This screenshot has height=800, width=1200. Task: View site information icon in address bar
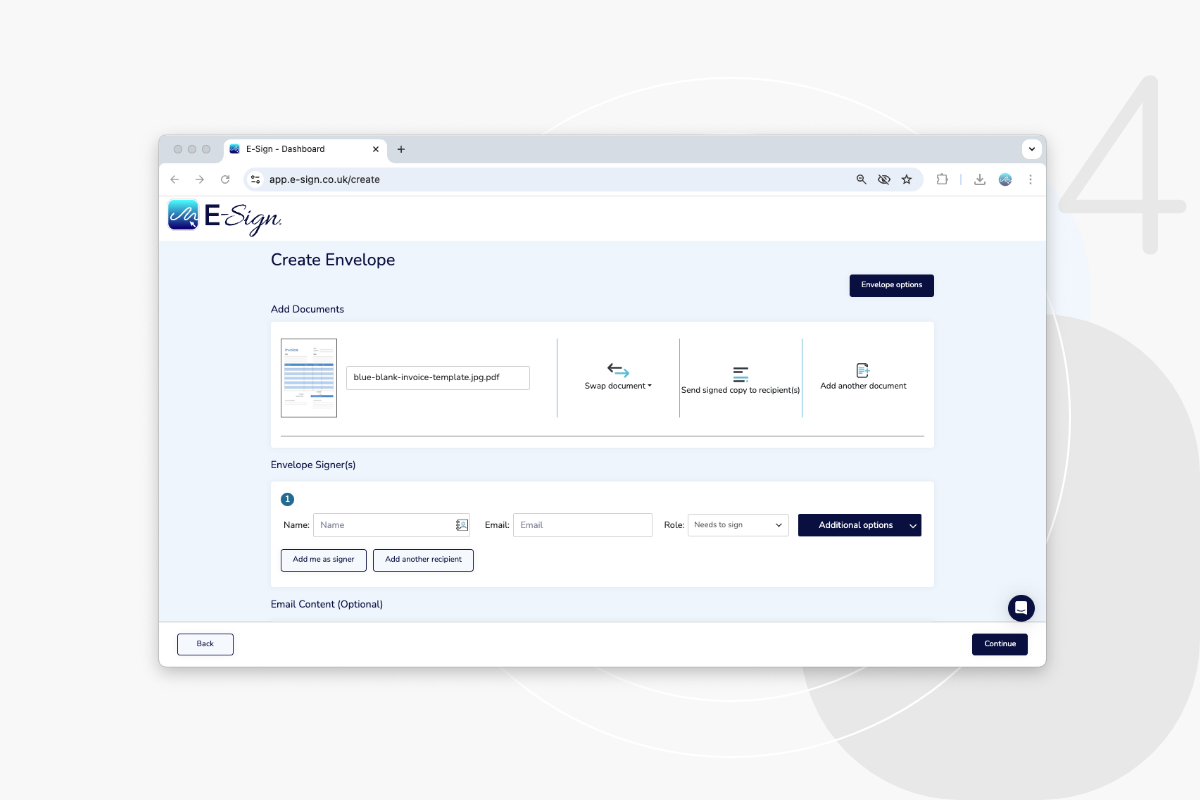pyautogui.click(x=256, y=179)
